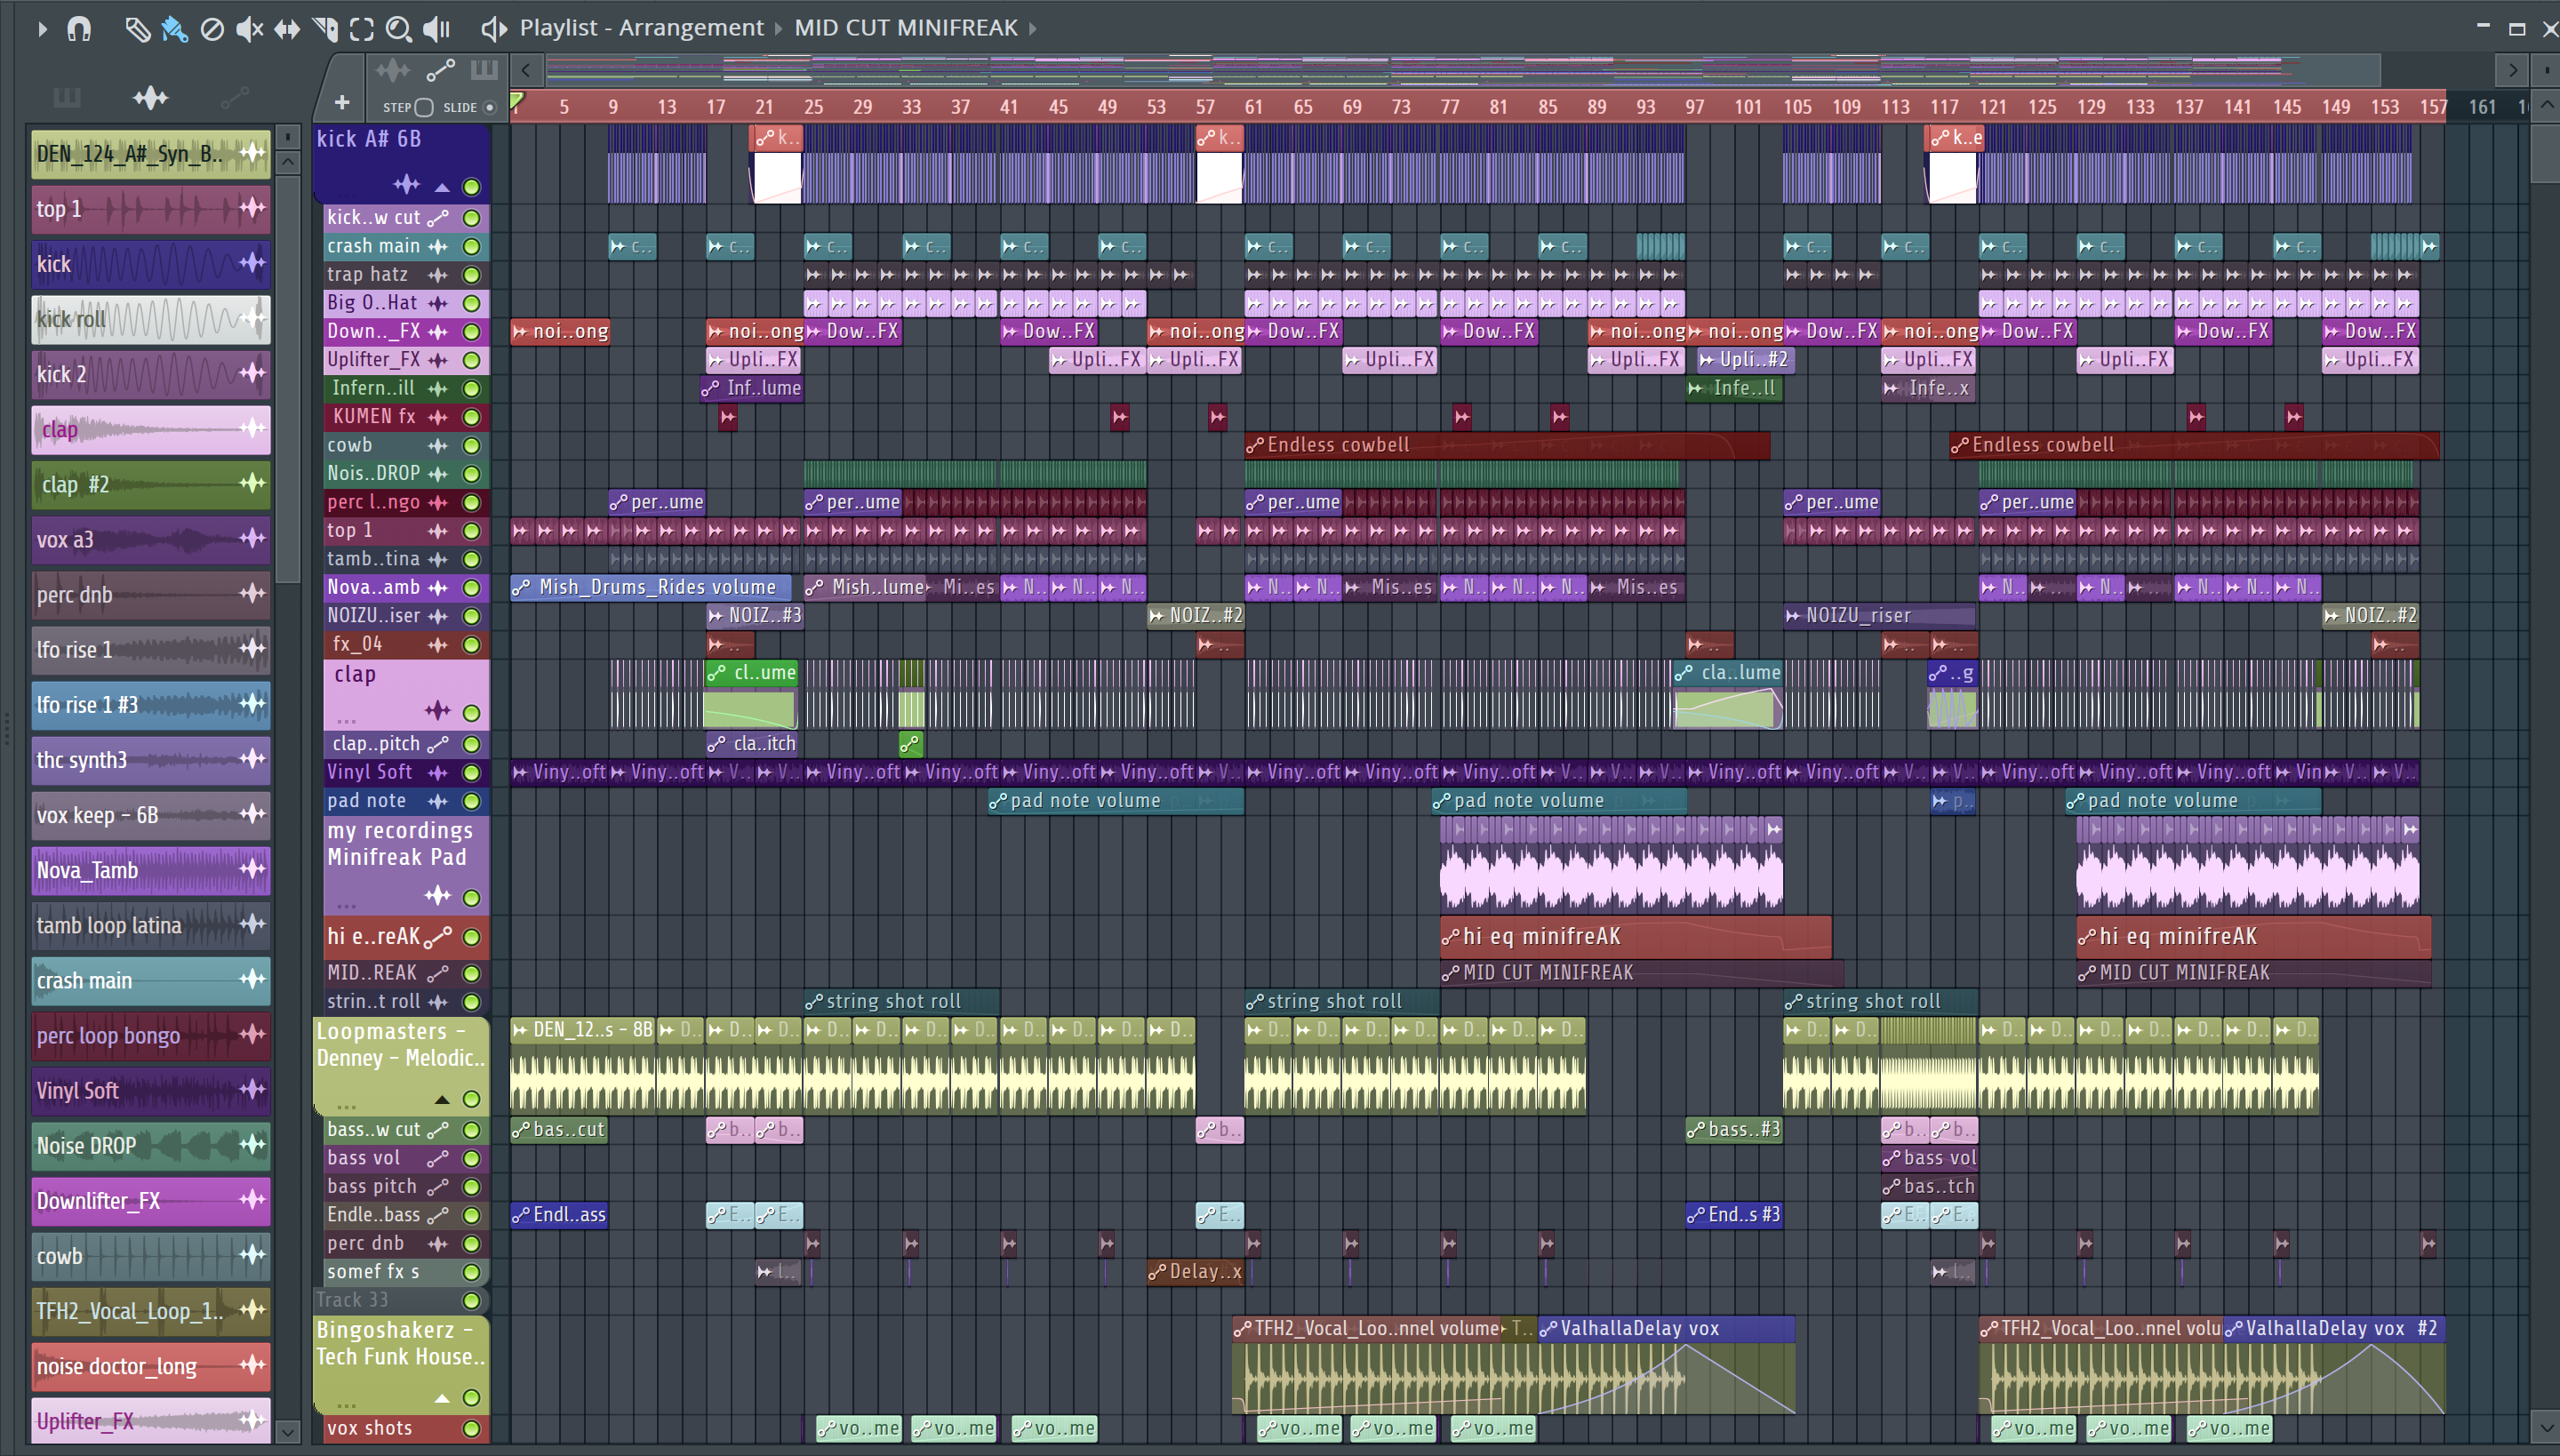
Task: Click the piano icon in track header
Action: [484, 70]
